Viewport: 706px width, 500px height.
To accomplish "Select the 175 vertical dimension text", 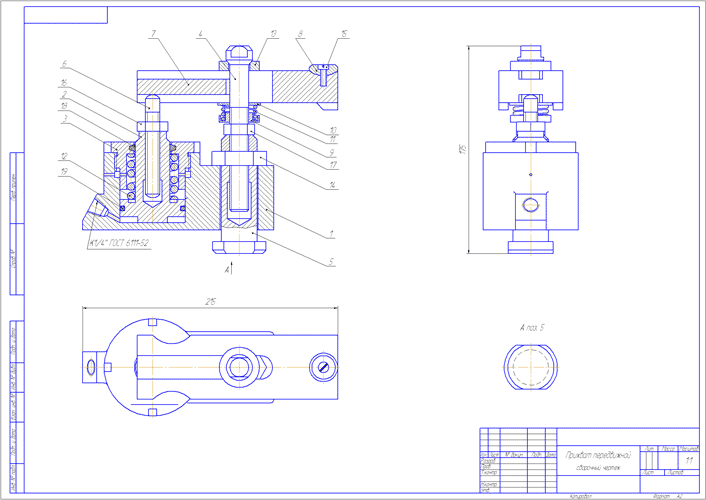I will point(464,149).
